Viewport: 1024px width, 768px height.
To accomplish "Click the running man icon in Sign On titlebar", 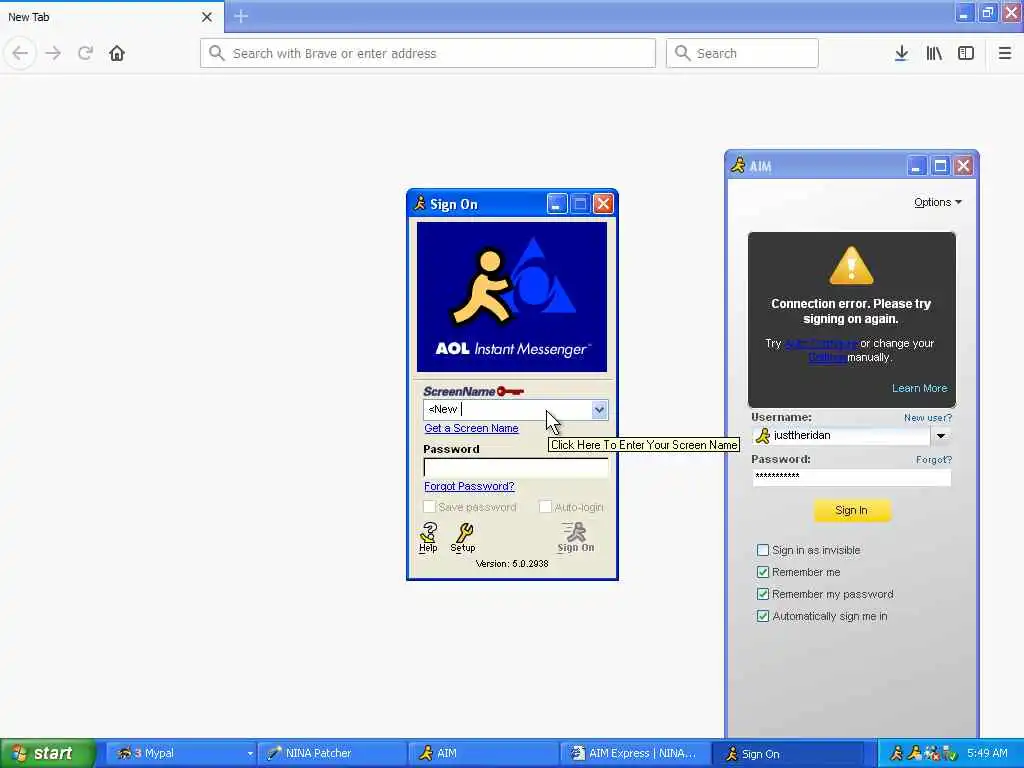I will pyautogui.click(x=419, y=204).
